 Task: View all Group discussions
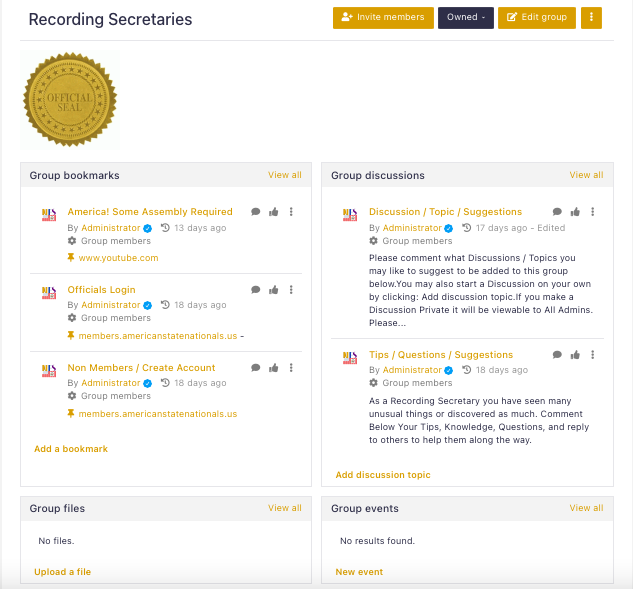(x=586, y=175)
